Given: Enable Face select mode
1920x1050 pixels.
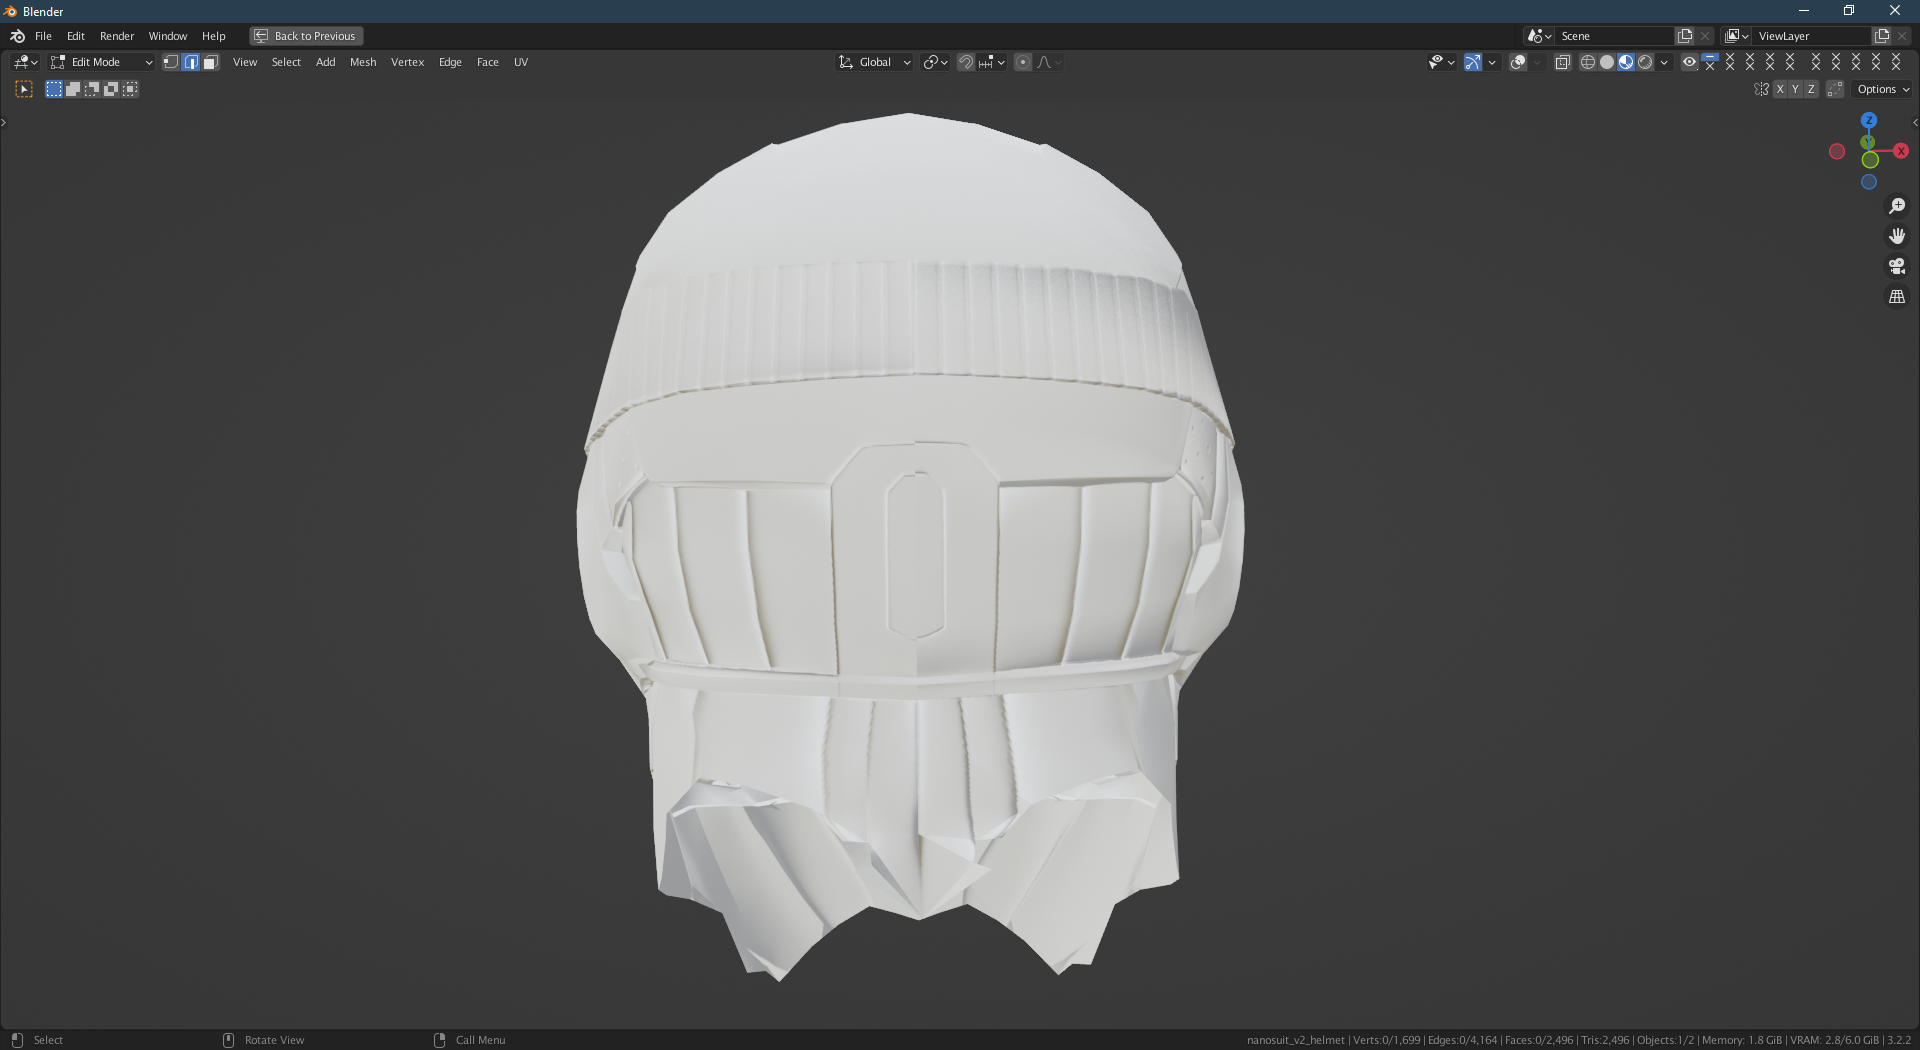Looking at the screenshot, I should click(x=210, y=62).
